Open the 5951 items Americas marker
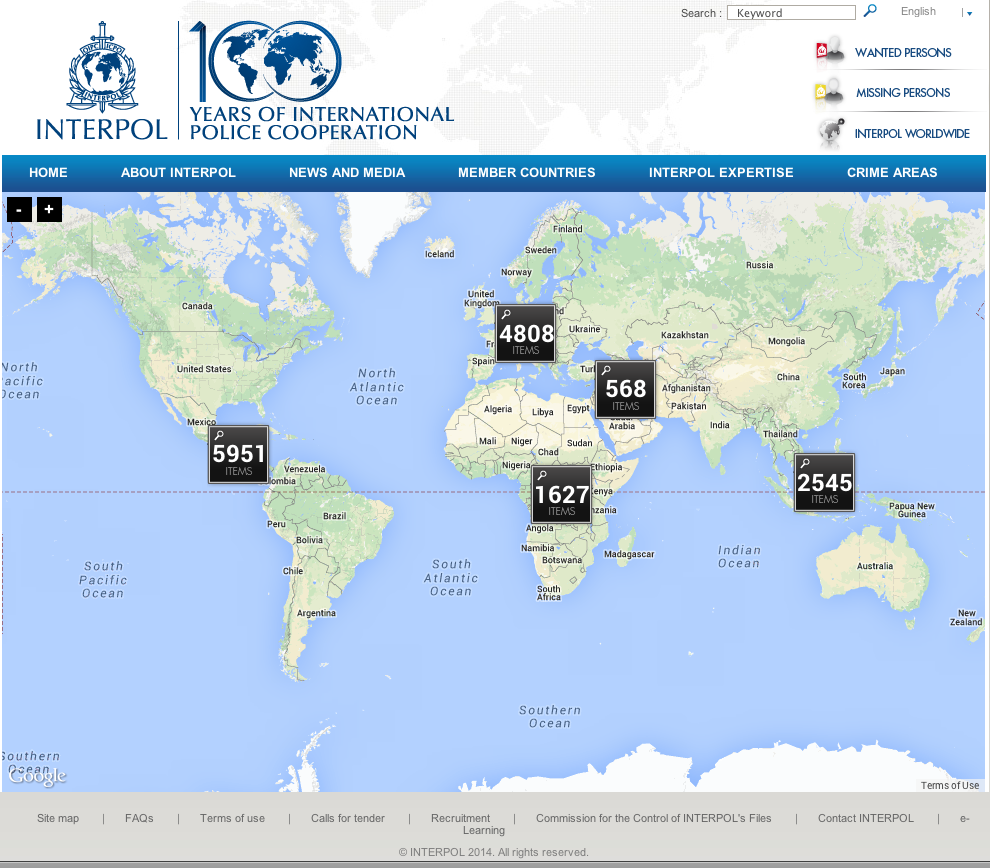Image resolution: width=990 pixels, height=868 pixels. (x=239, y=455)
